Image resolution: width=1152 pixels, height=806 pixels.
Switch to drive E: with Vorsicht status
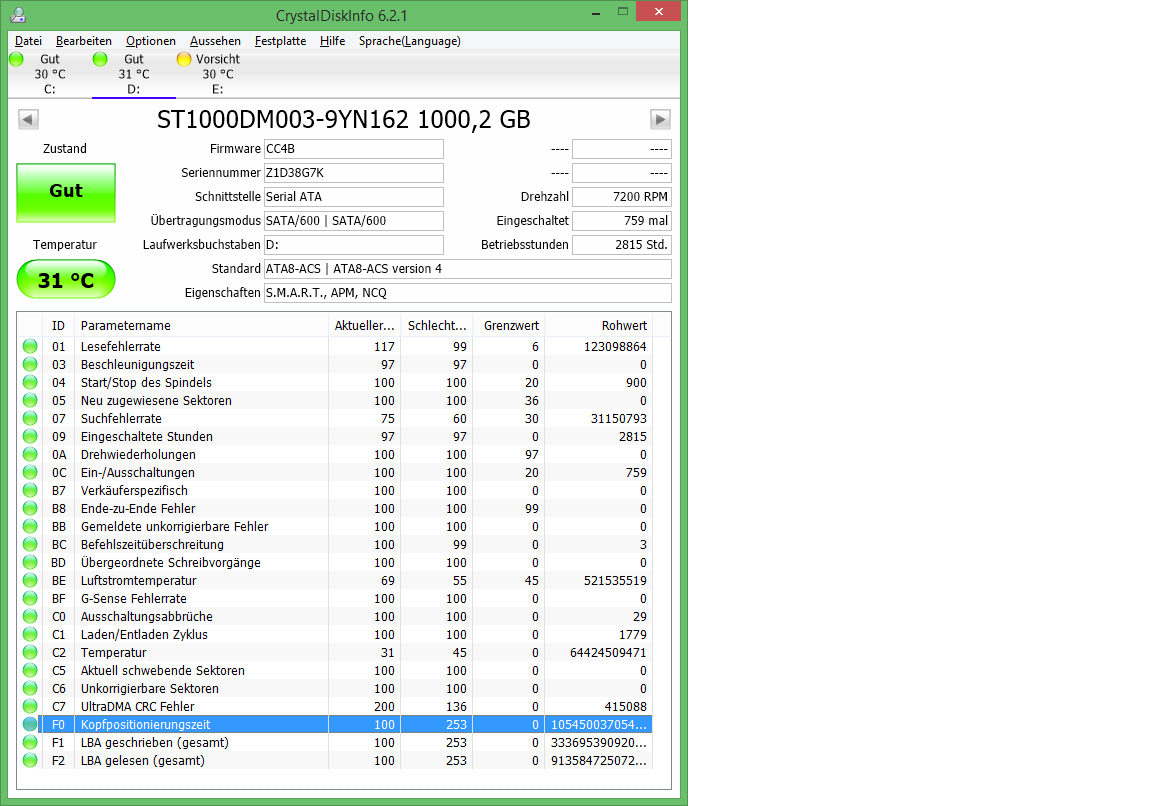[x=217, y=74]
